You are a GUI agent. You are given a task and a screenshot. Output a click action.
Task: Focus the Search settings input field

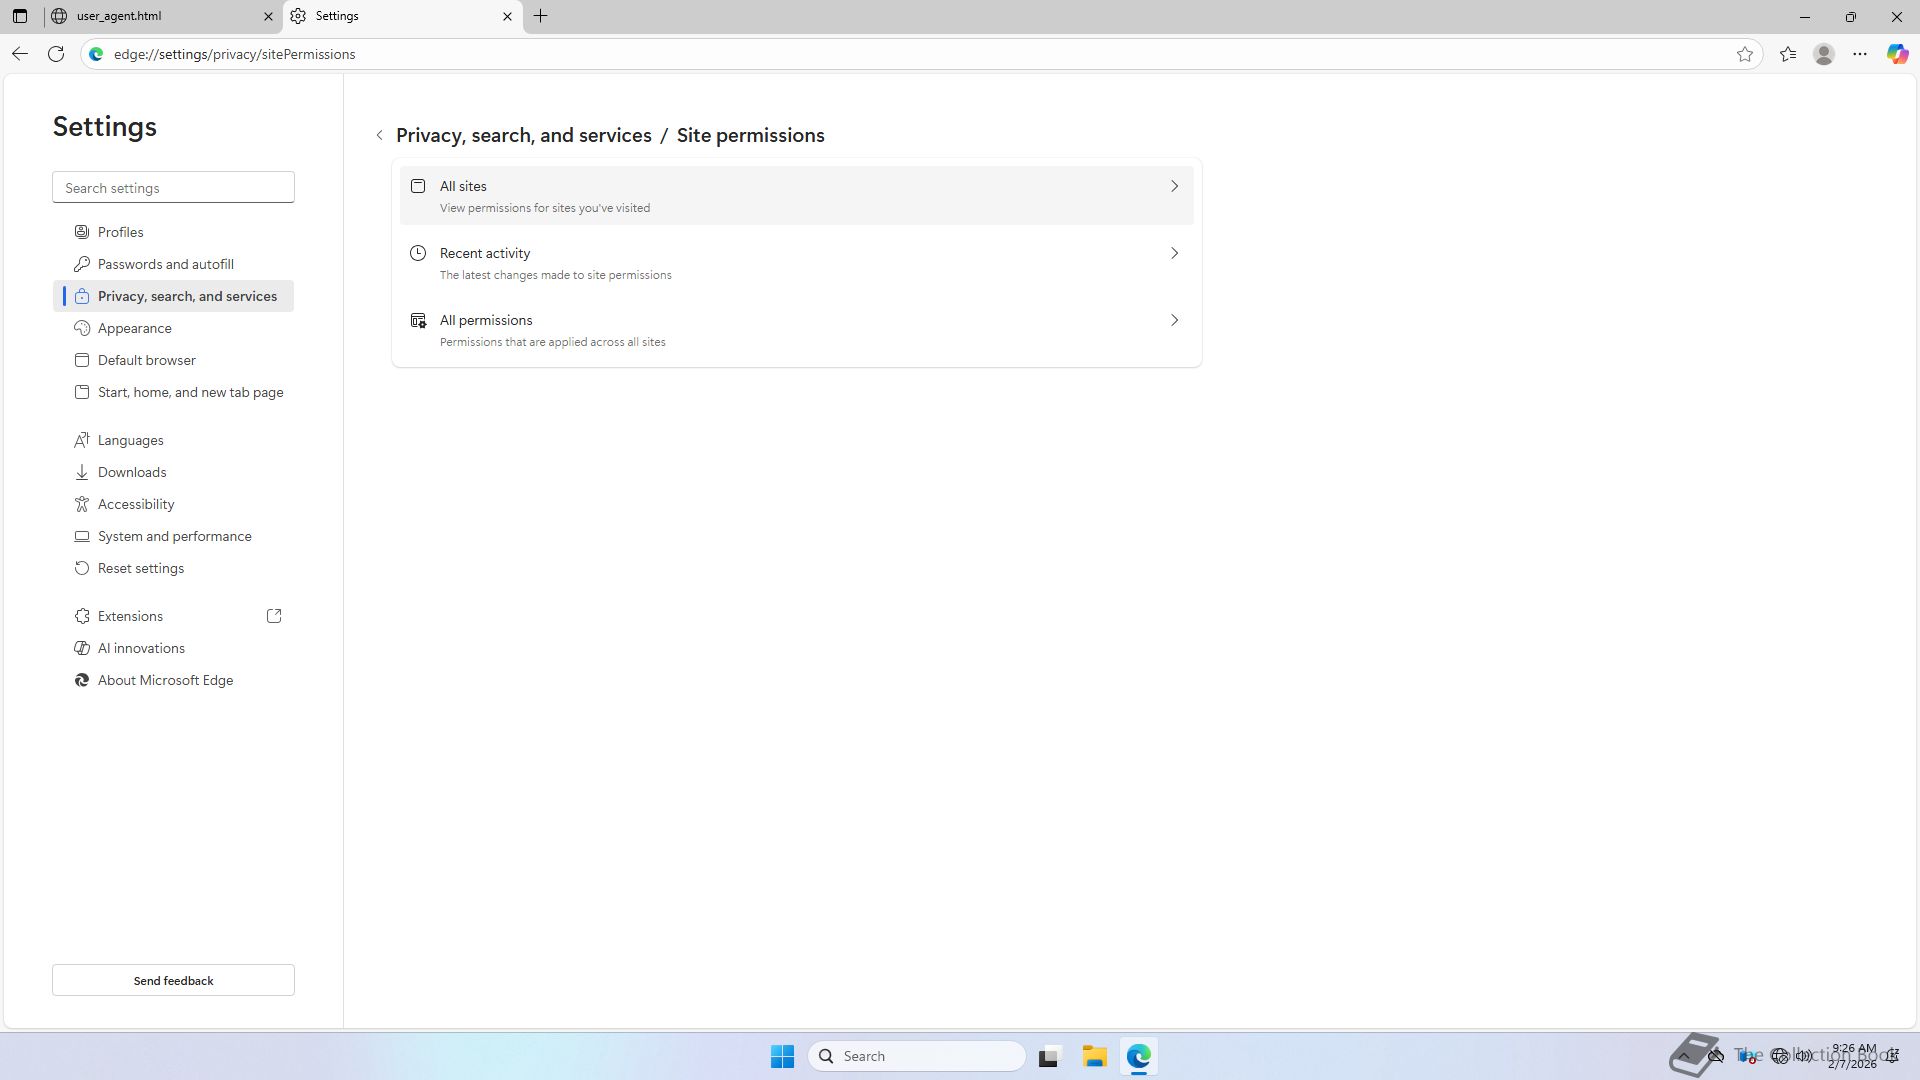click(173, 188)
